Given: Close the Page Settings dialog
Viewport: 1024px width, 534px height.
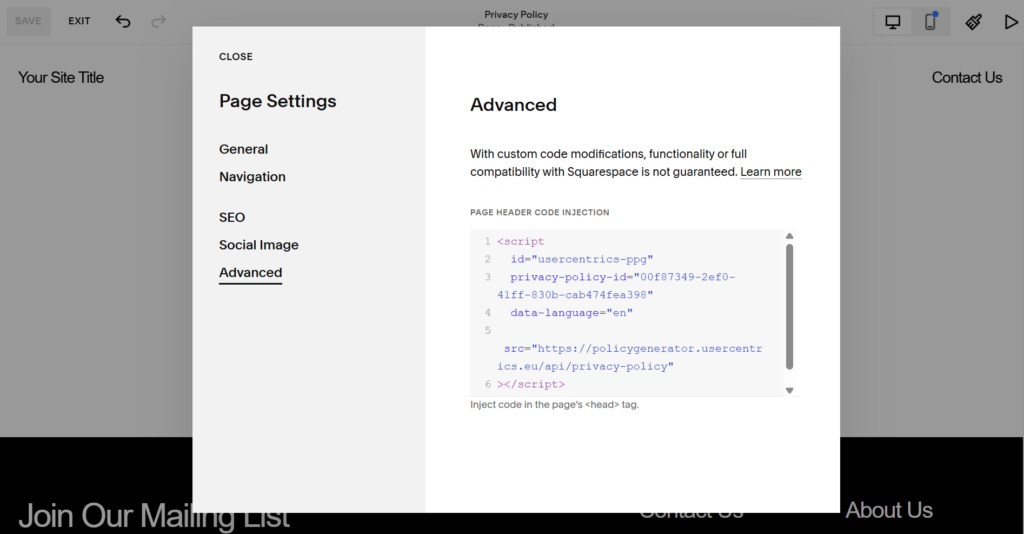Looking at the screenshot, I should coord(236,57).
